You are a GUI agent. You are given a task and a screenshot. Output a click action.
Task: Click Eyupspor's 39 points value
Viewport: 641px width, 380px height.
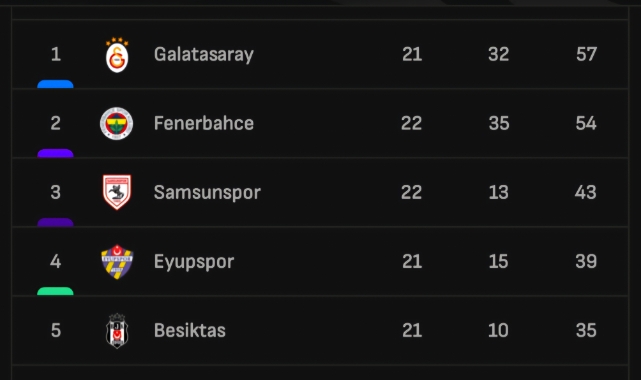[586, 262]
